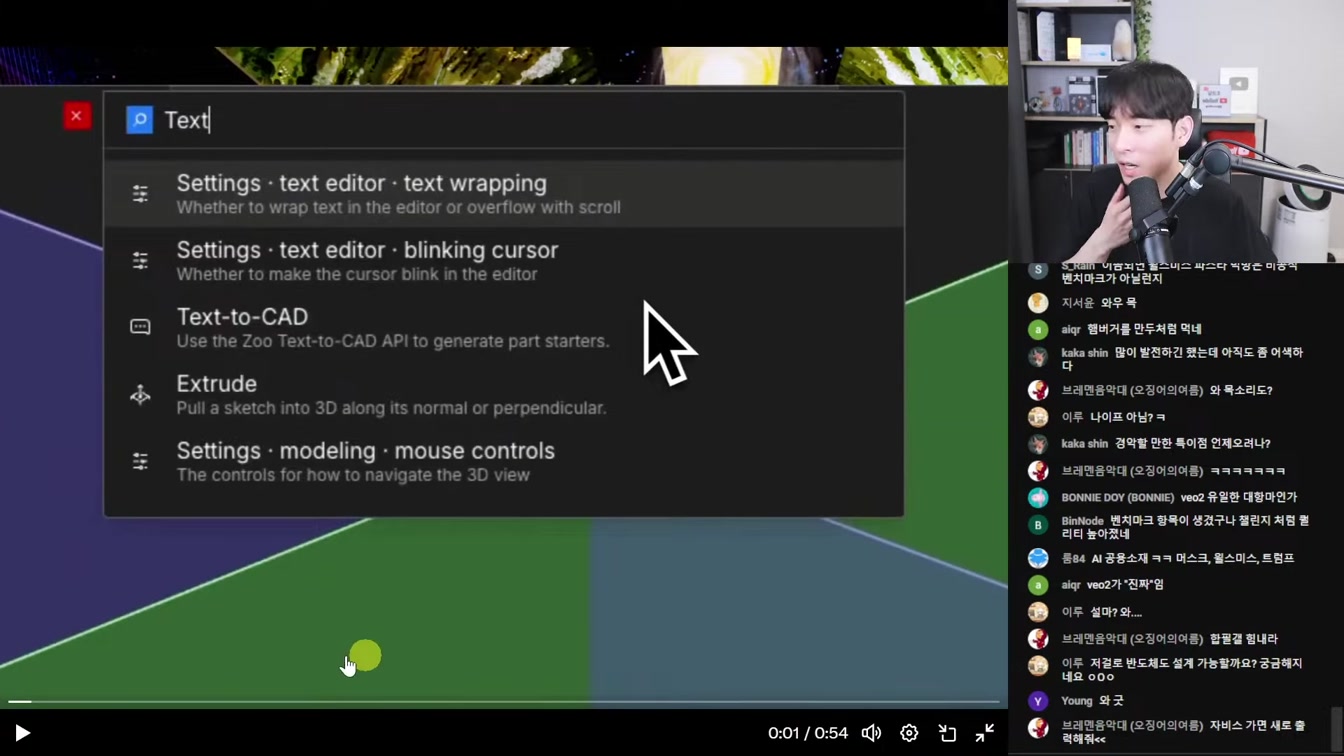Viewport: 1344px width, 756px height.
Task: Click BONNIE DOY avatar in chat
Action: pyautogui.click(x=1038, y=497)
